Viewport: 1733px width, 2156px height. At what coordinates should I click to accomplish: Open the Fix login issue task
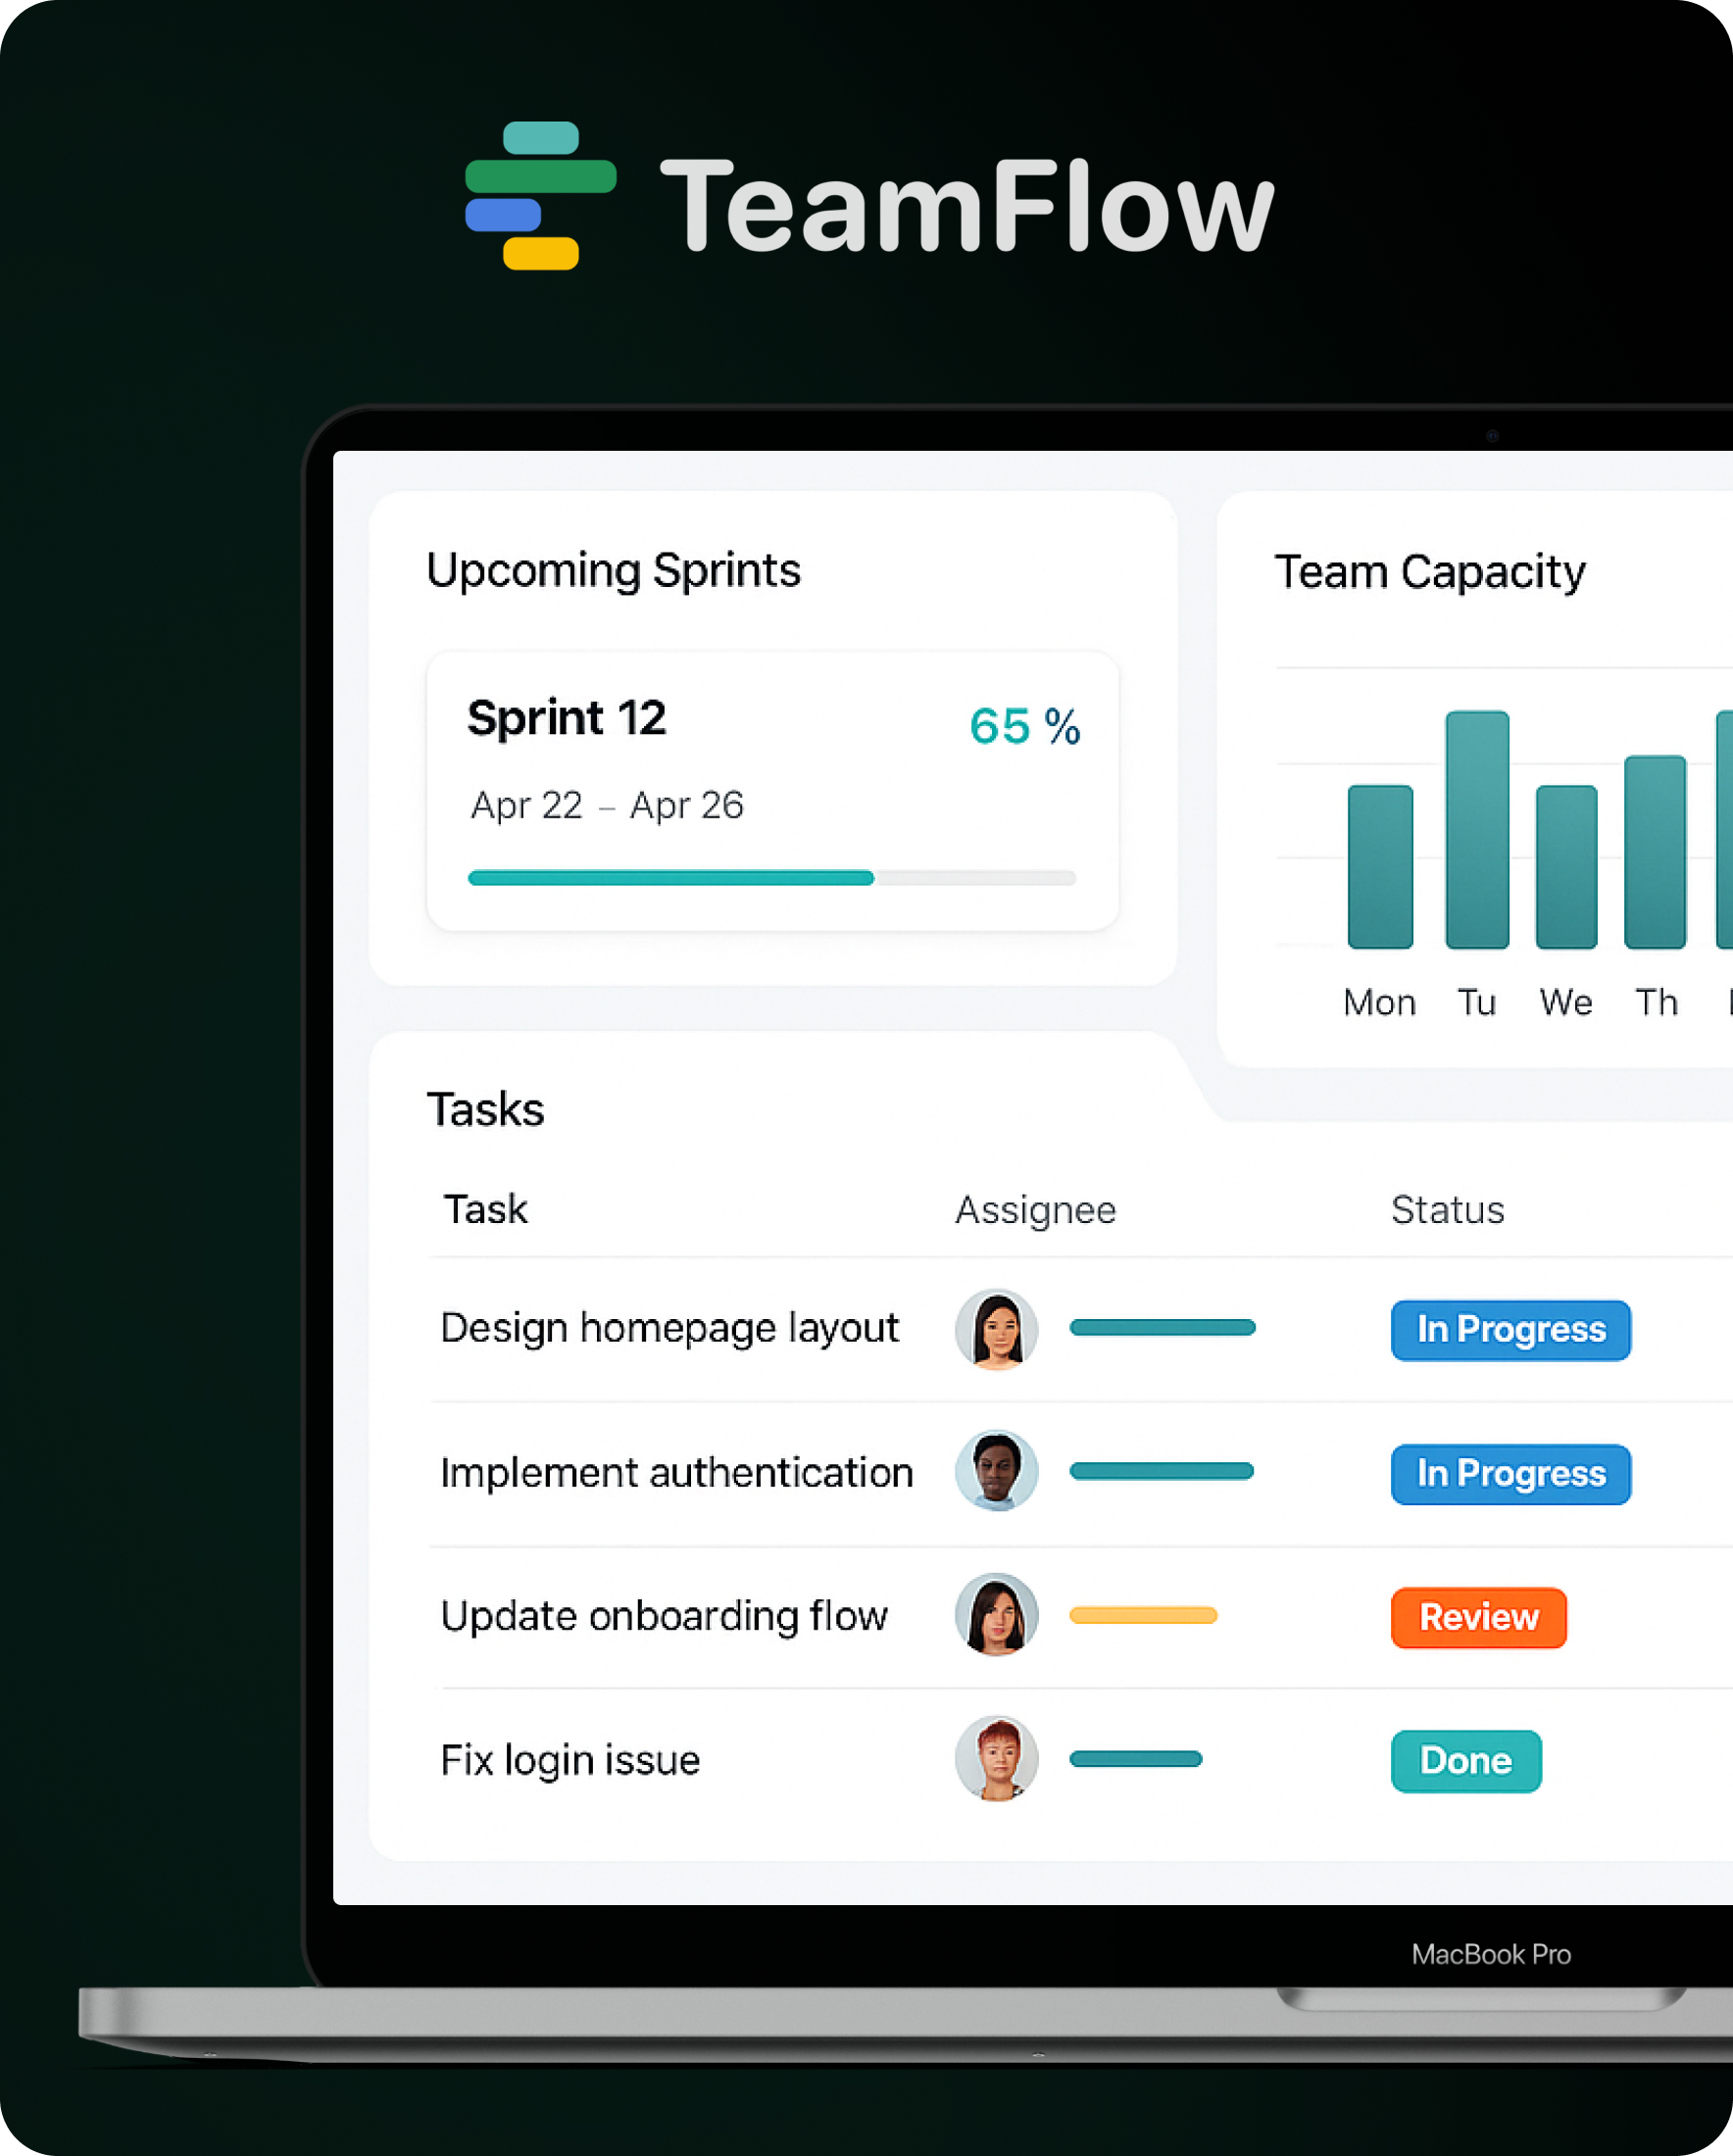pos(570,1760)
